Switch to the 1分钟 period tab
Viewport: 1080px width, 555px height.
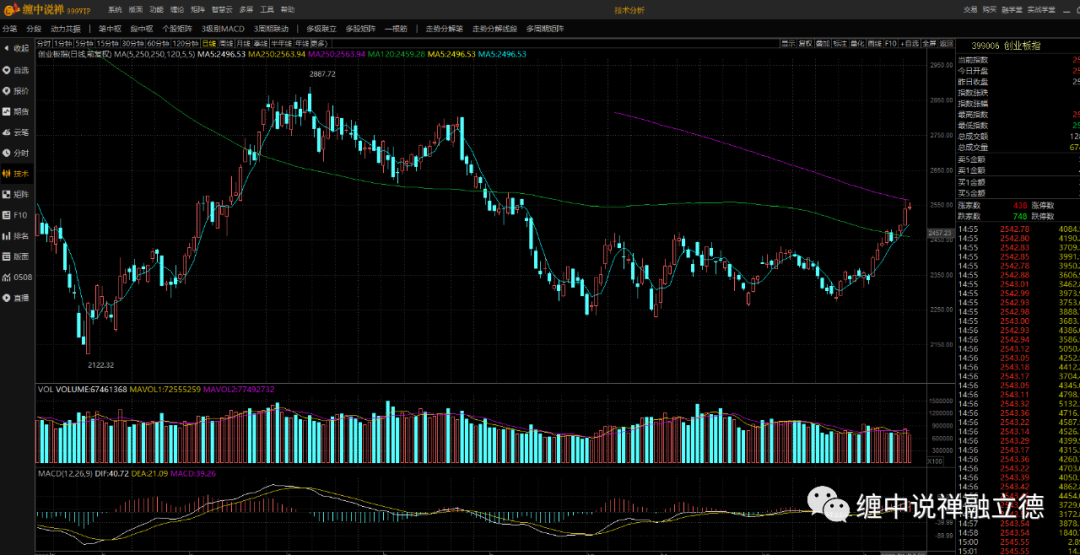click(x=63, y=43)
